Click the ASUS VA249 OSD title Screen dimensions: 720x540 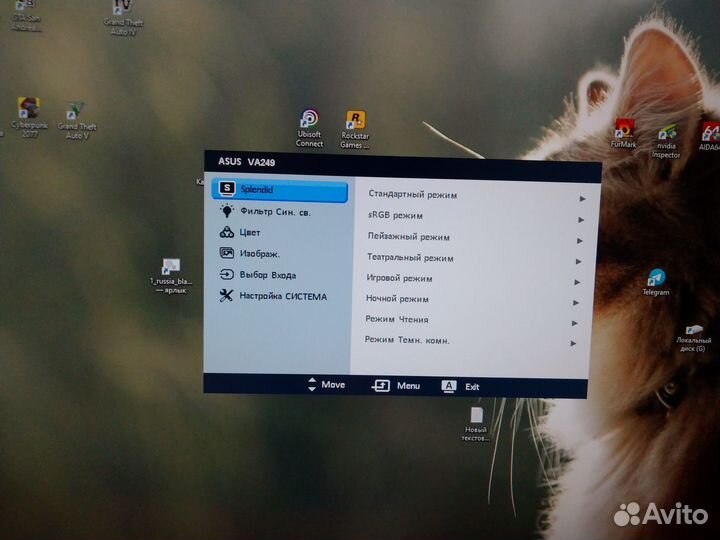click(x=247, y=162)
